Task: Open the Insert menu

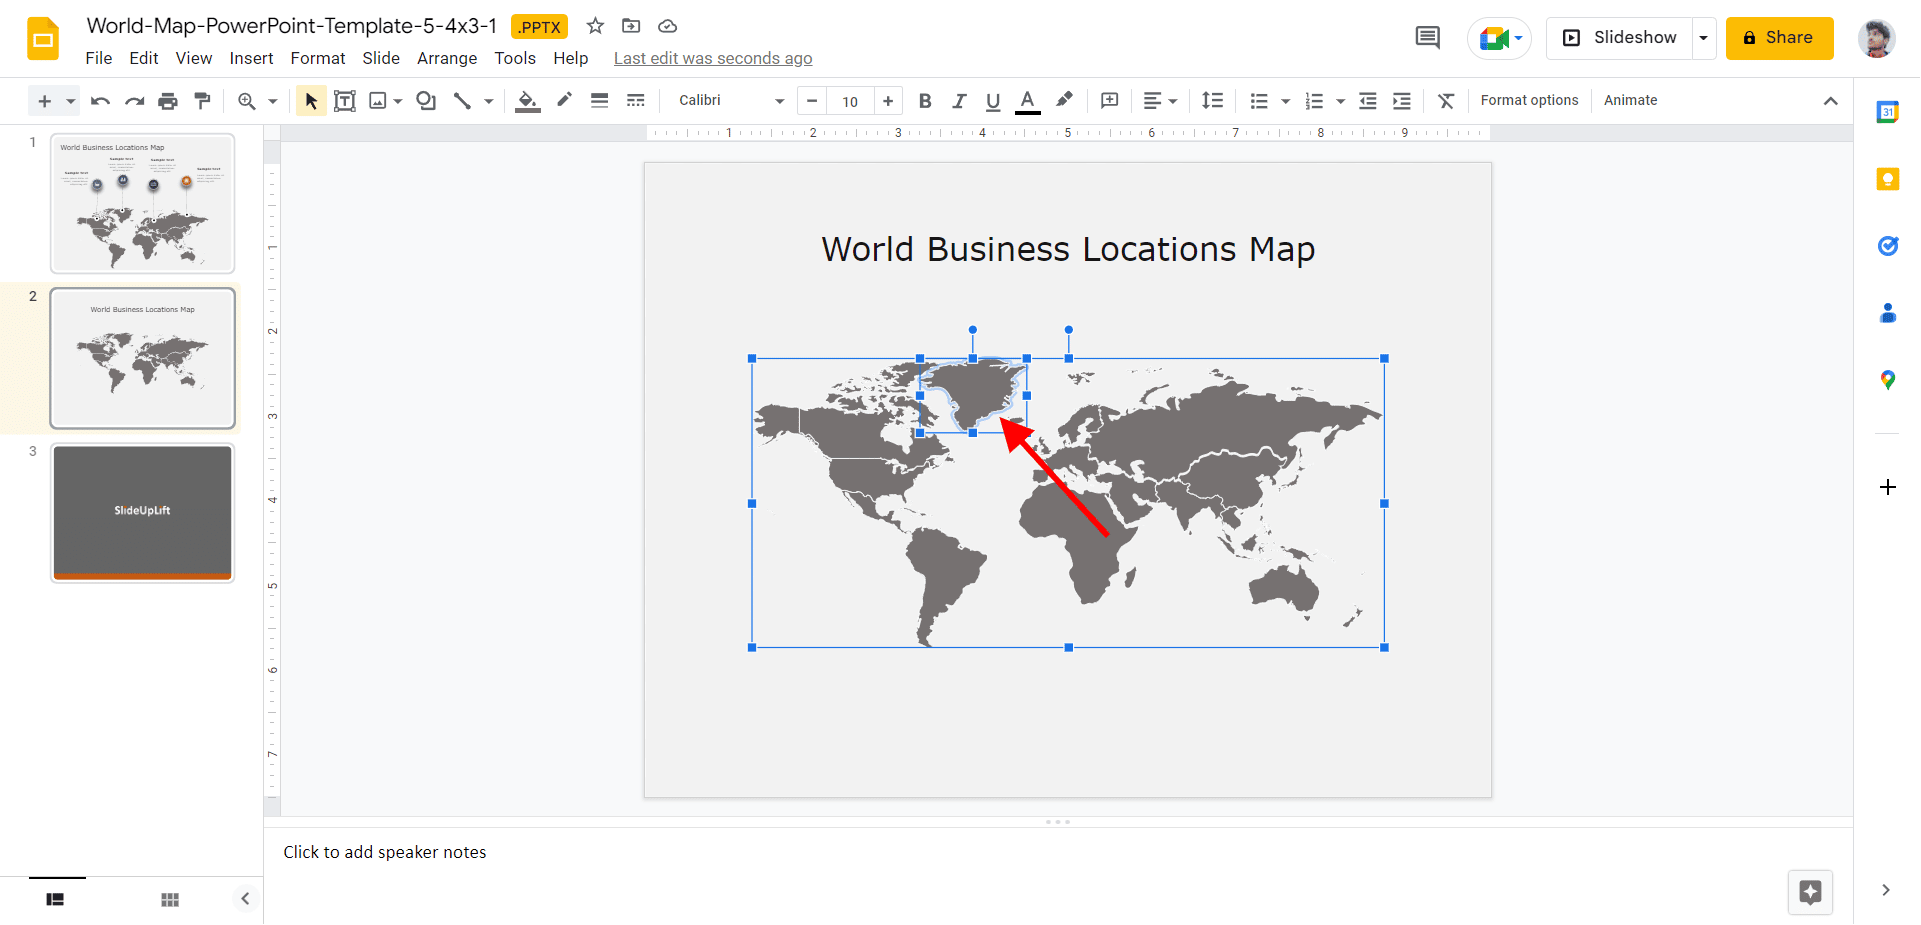Action: [x=251, y=58]
